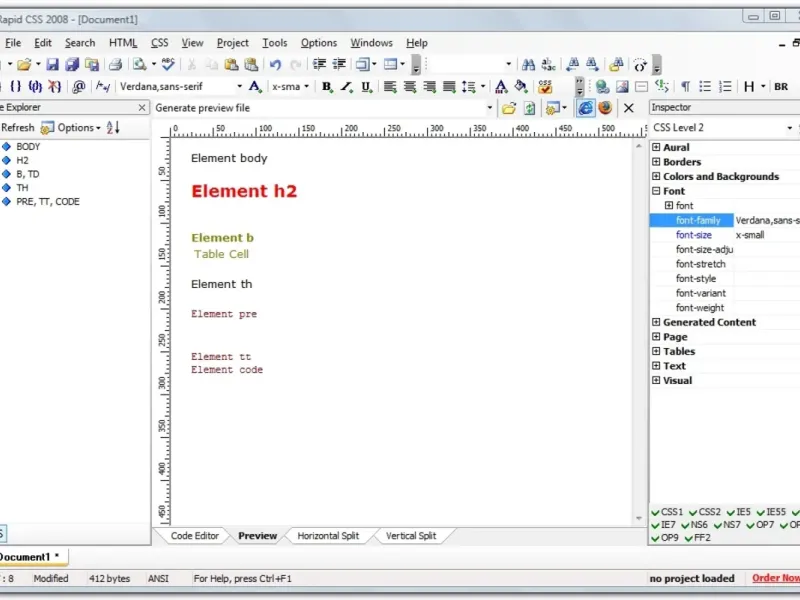Toggle the FF2 compatibility check

pos(697,538)
